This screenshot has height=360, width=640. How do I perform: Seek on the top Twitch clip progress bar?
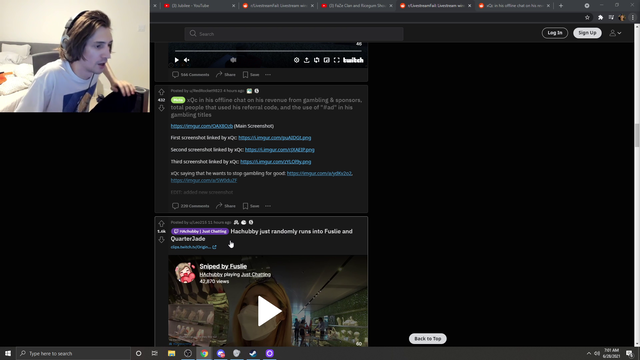(268, 51)
